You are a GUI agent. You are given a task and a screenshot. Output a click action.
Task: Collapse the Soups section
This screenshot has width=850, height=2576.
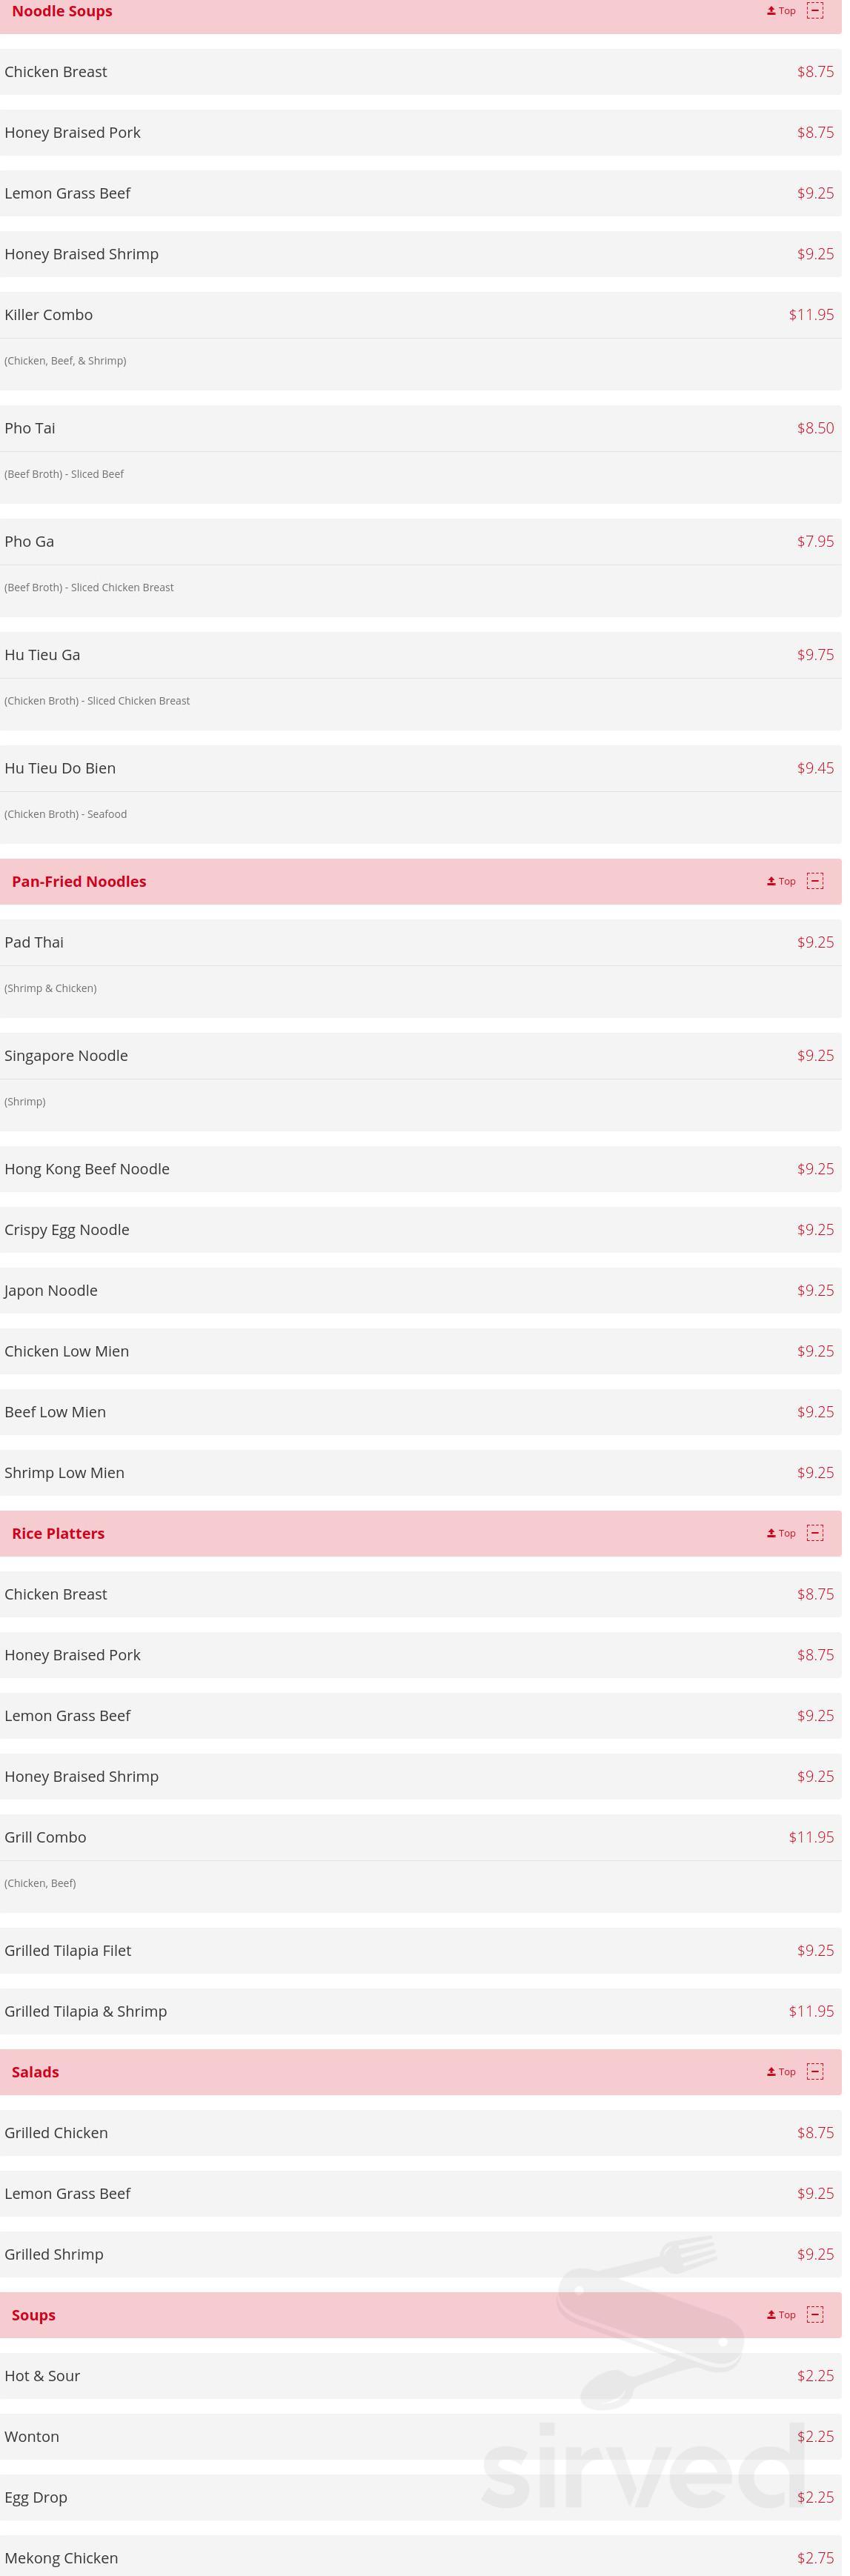coord(815,2315)
